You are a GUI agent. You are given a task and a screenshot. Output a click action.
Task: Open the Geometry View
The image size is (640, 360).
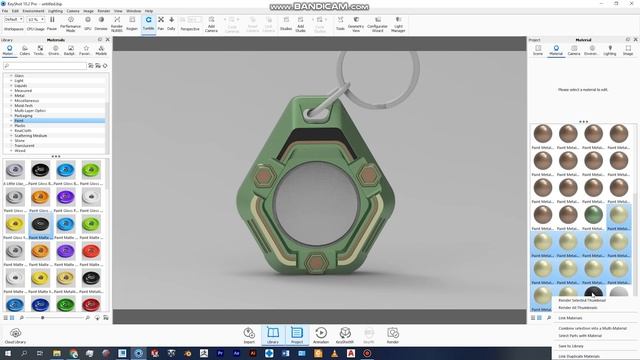pos(356,24)
